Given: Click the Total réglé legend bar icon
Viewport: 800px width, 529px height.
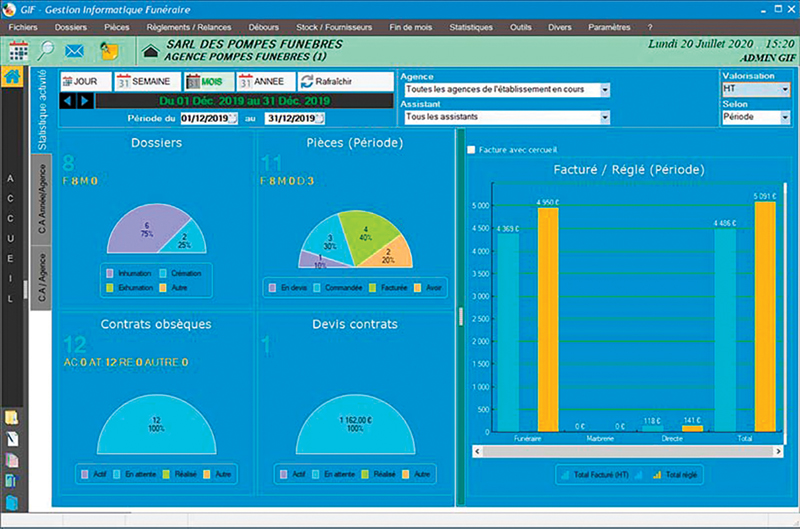Looking at the screenshot, I should click(x=657, y=475).
